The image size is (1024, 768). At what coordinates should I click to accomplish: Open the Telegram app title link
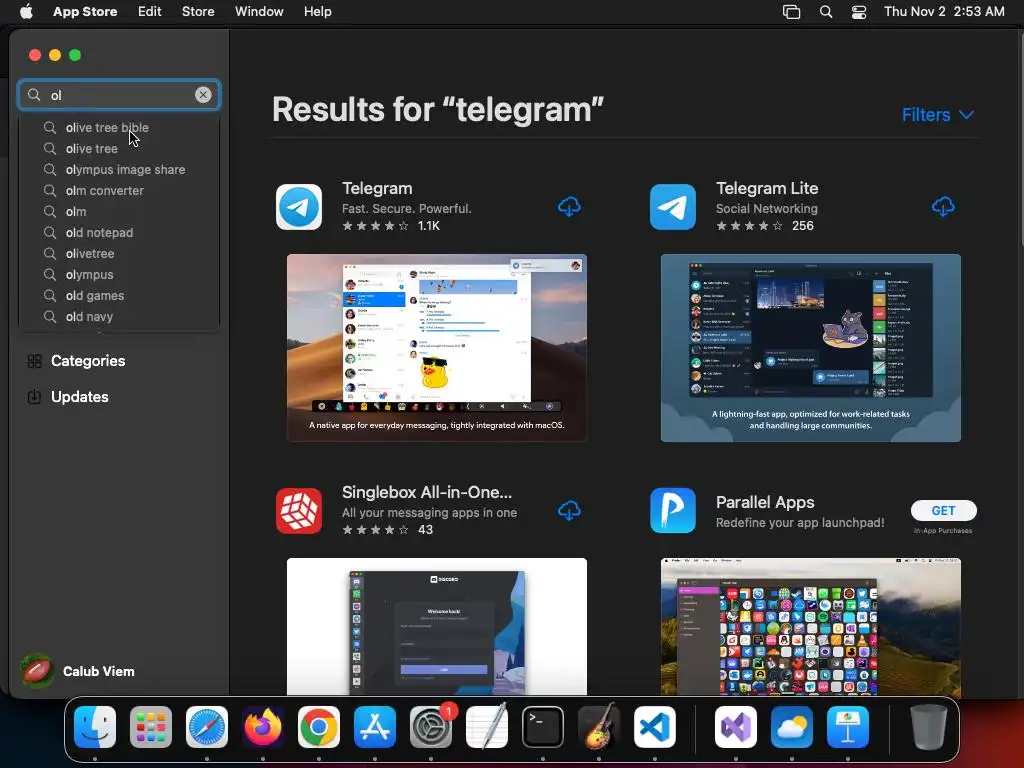pos(377,188)
